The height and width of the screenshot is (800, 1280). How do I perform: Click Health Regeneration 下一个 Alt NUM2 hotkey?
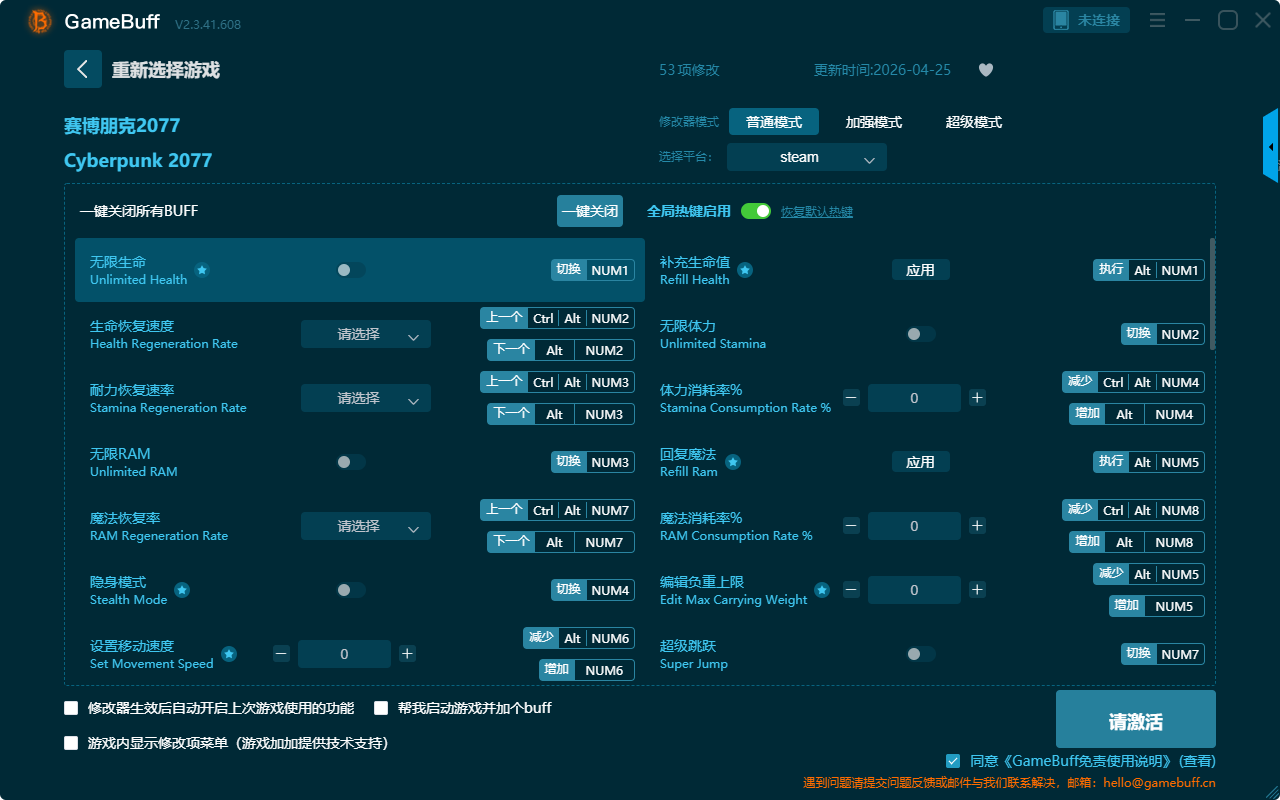[561, 350]
